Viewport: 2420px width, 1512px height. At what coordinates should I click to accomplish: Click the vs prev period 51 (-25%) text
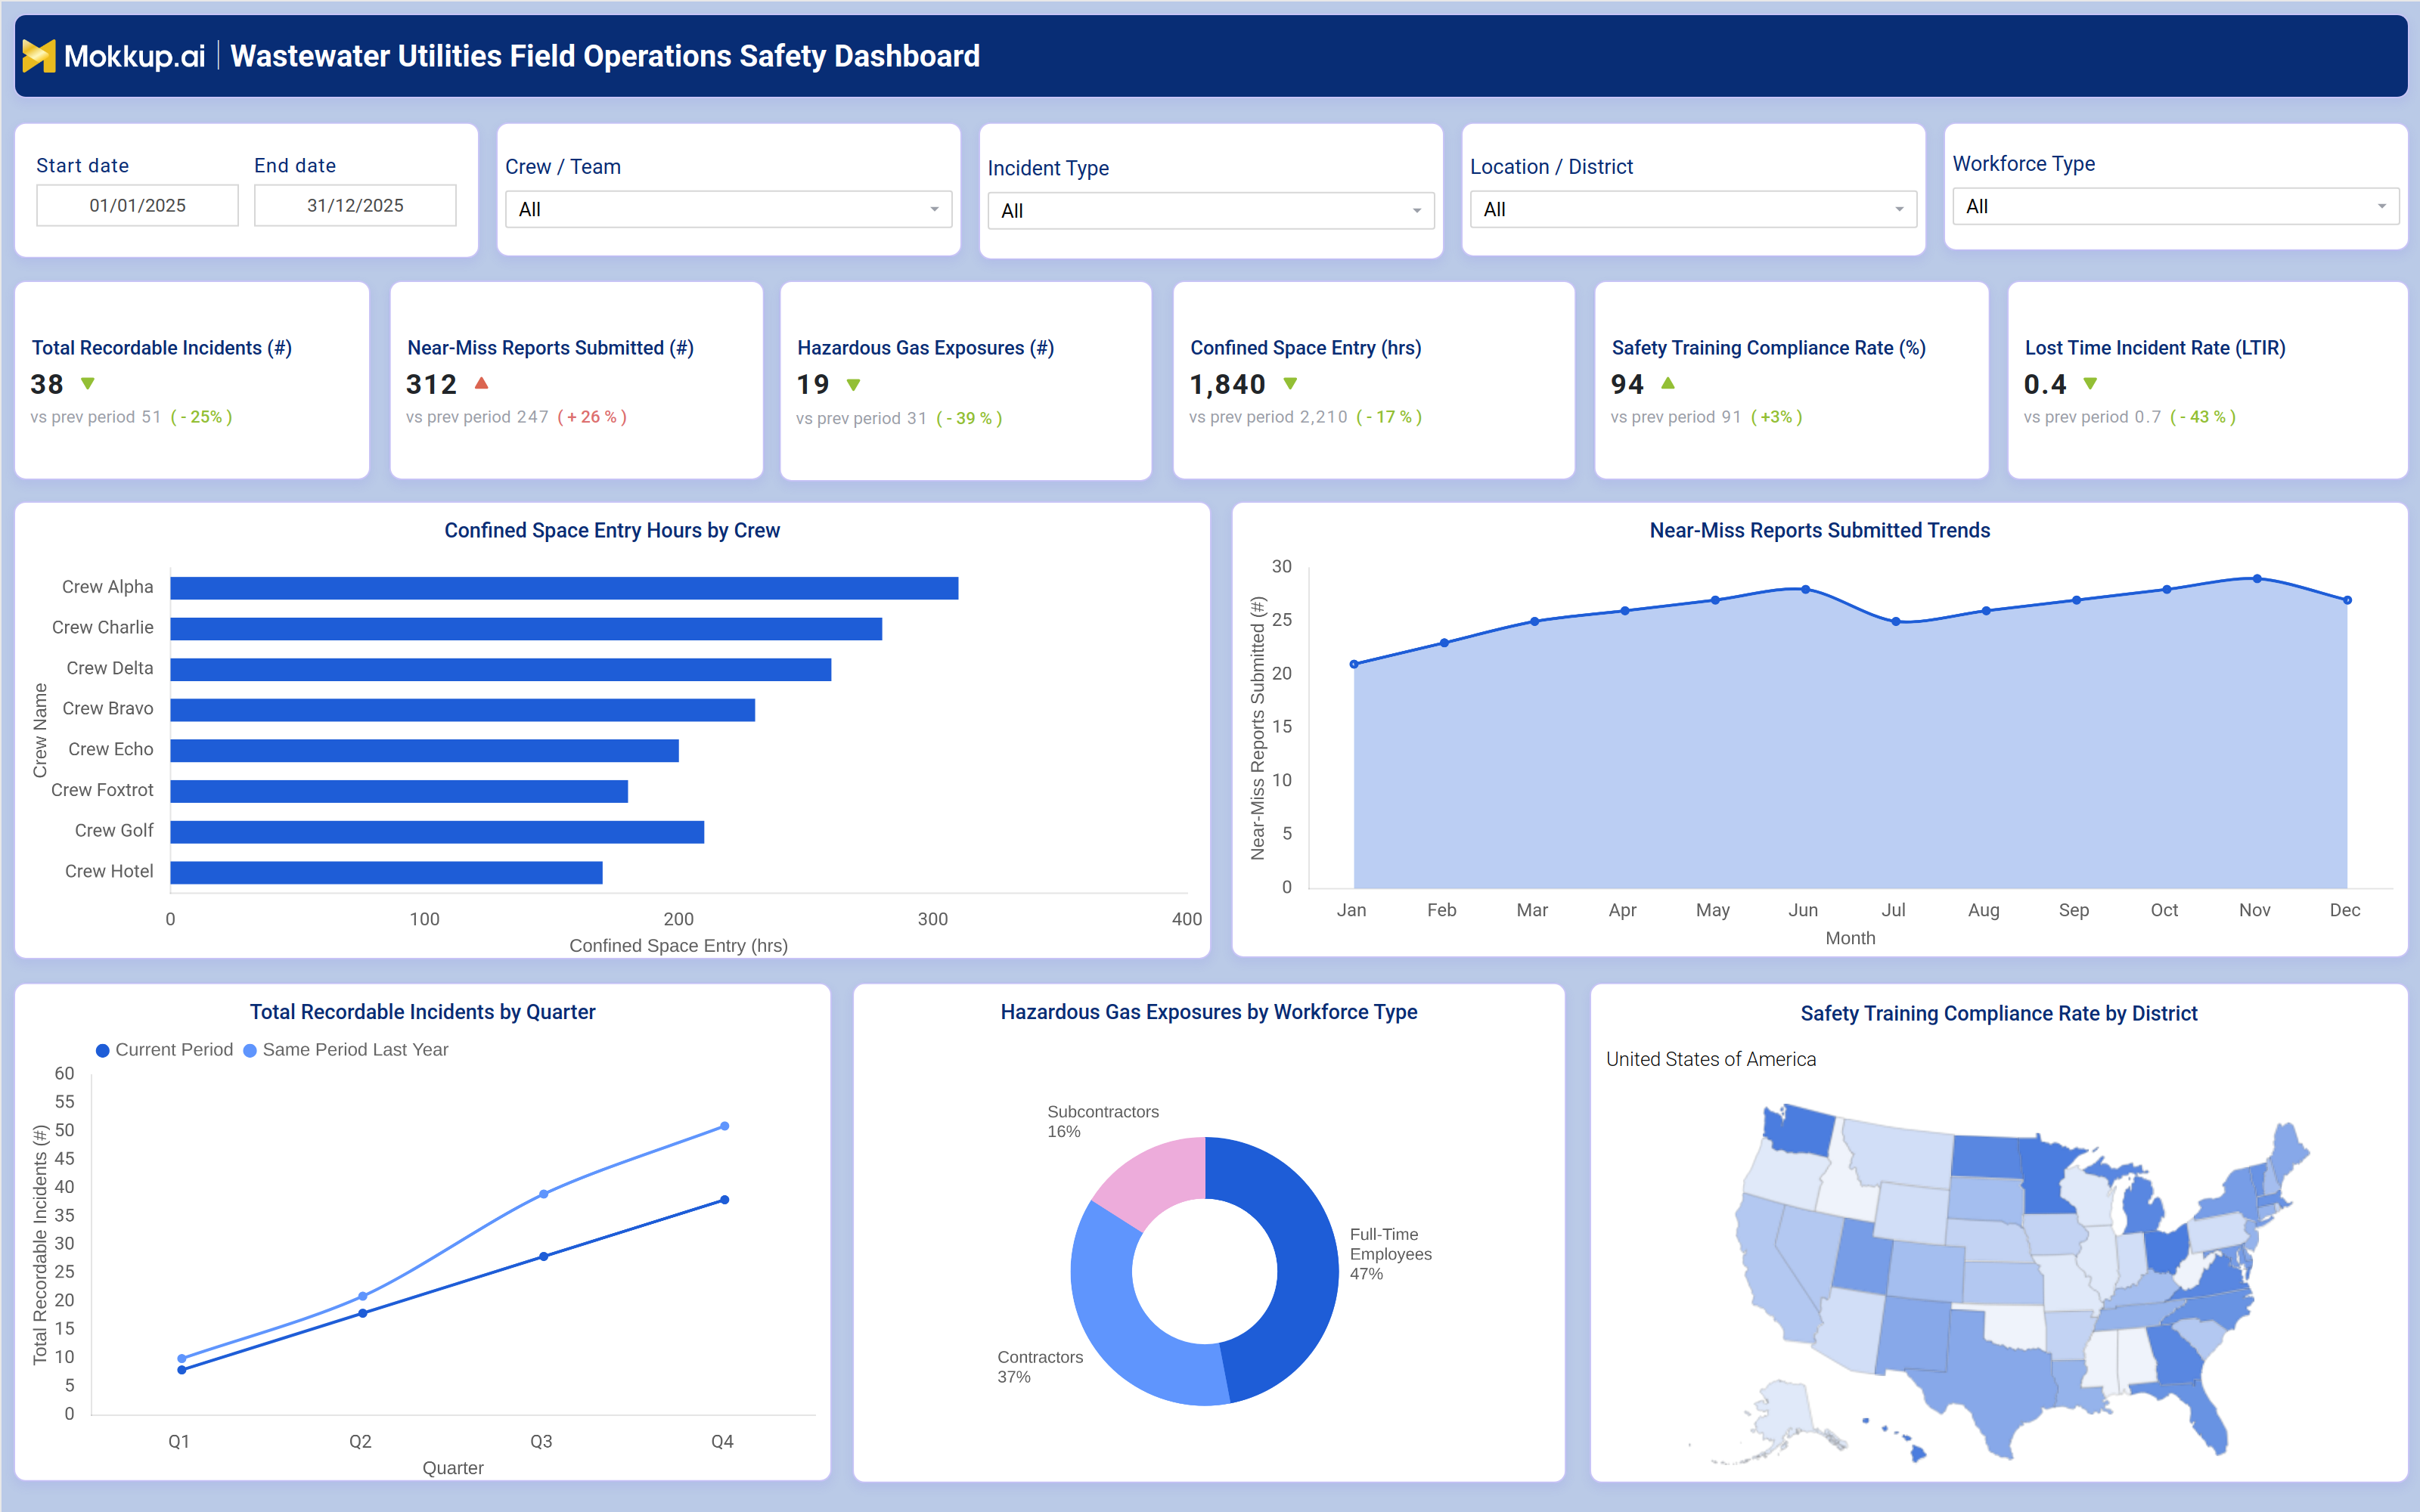[x=131, y=417]
